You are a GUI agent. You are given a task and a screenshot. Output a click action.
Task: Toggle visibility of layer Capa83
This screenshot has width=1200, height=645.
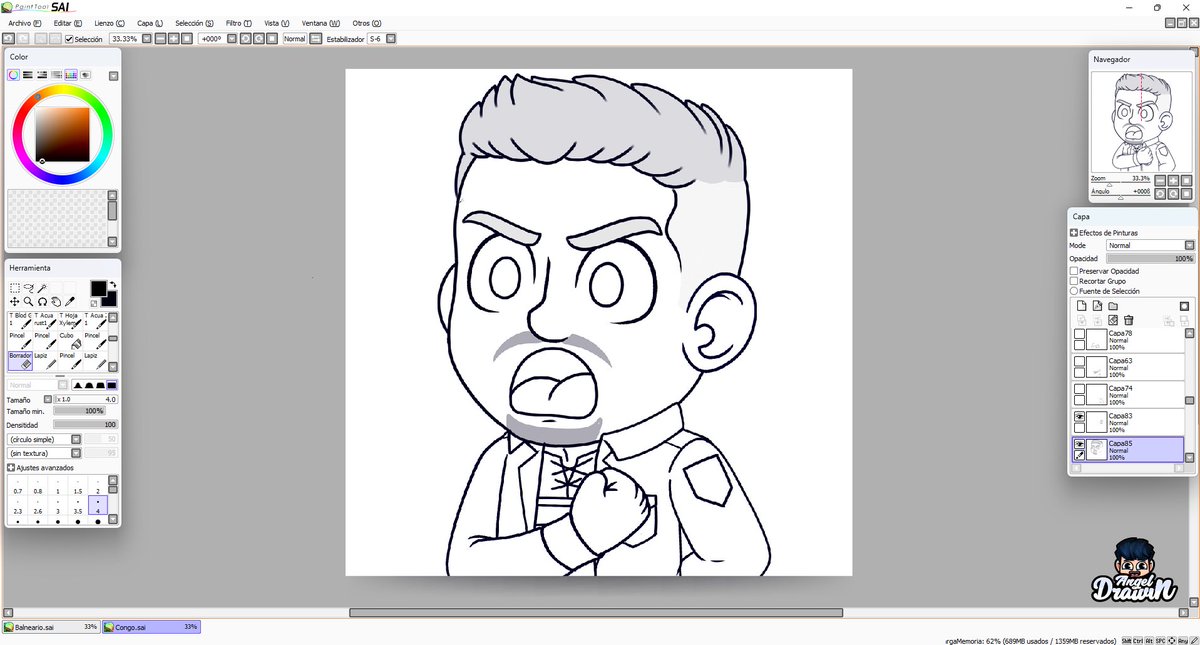tap(1080, 414)
